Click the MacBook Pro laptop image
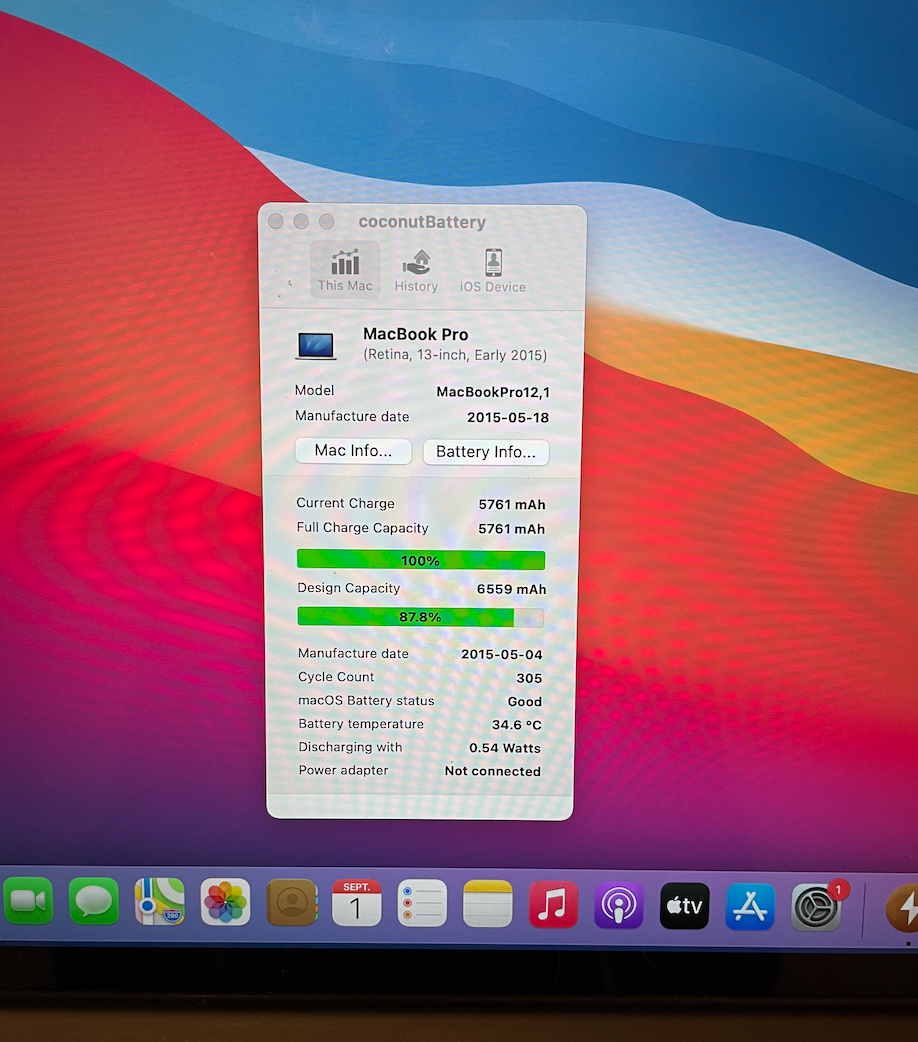Image resolution: width=918 pixels, height=1042 pixels. tap(316, 345)
